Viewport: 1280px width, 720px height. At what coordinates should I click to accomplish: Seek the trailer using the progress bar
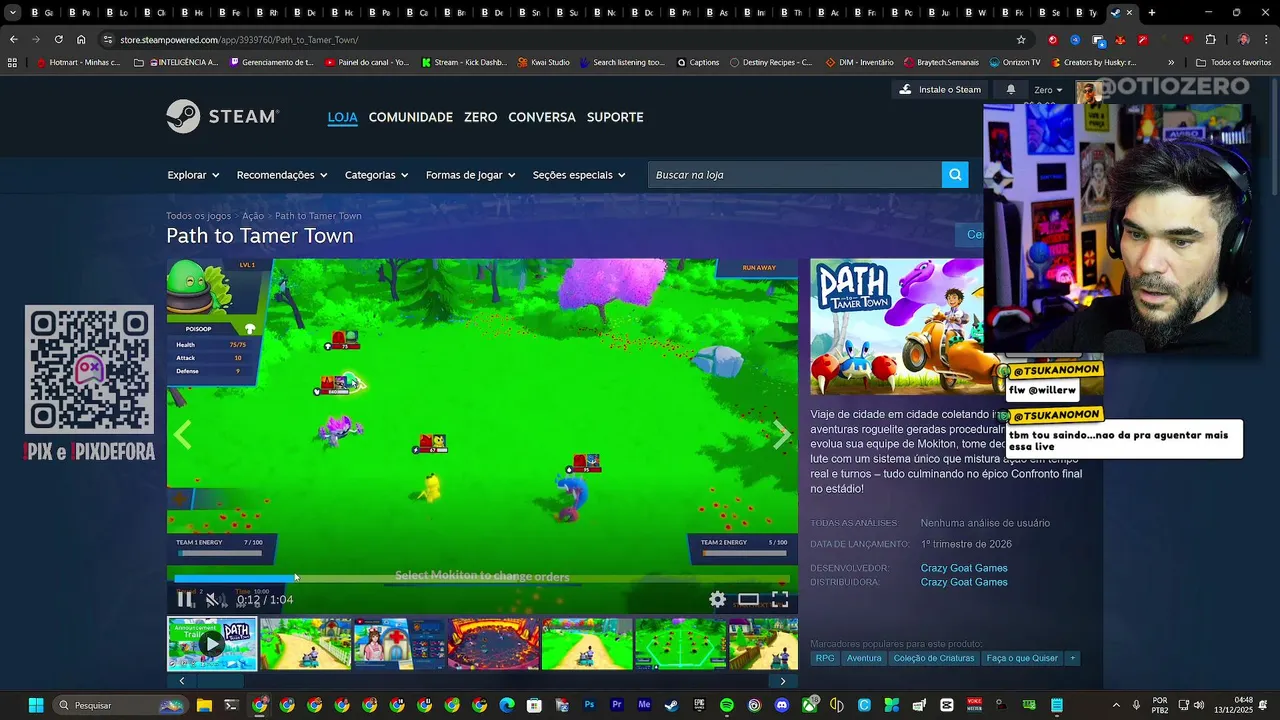pyautogui.click(x=482, y=577)
